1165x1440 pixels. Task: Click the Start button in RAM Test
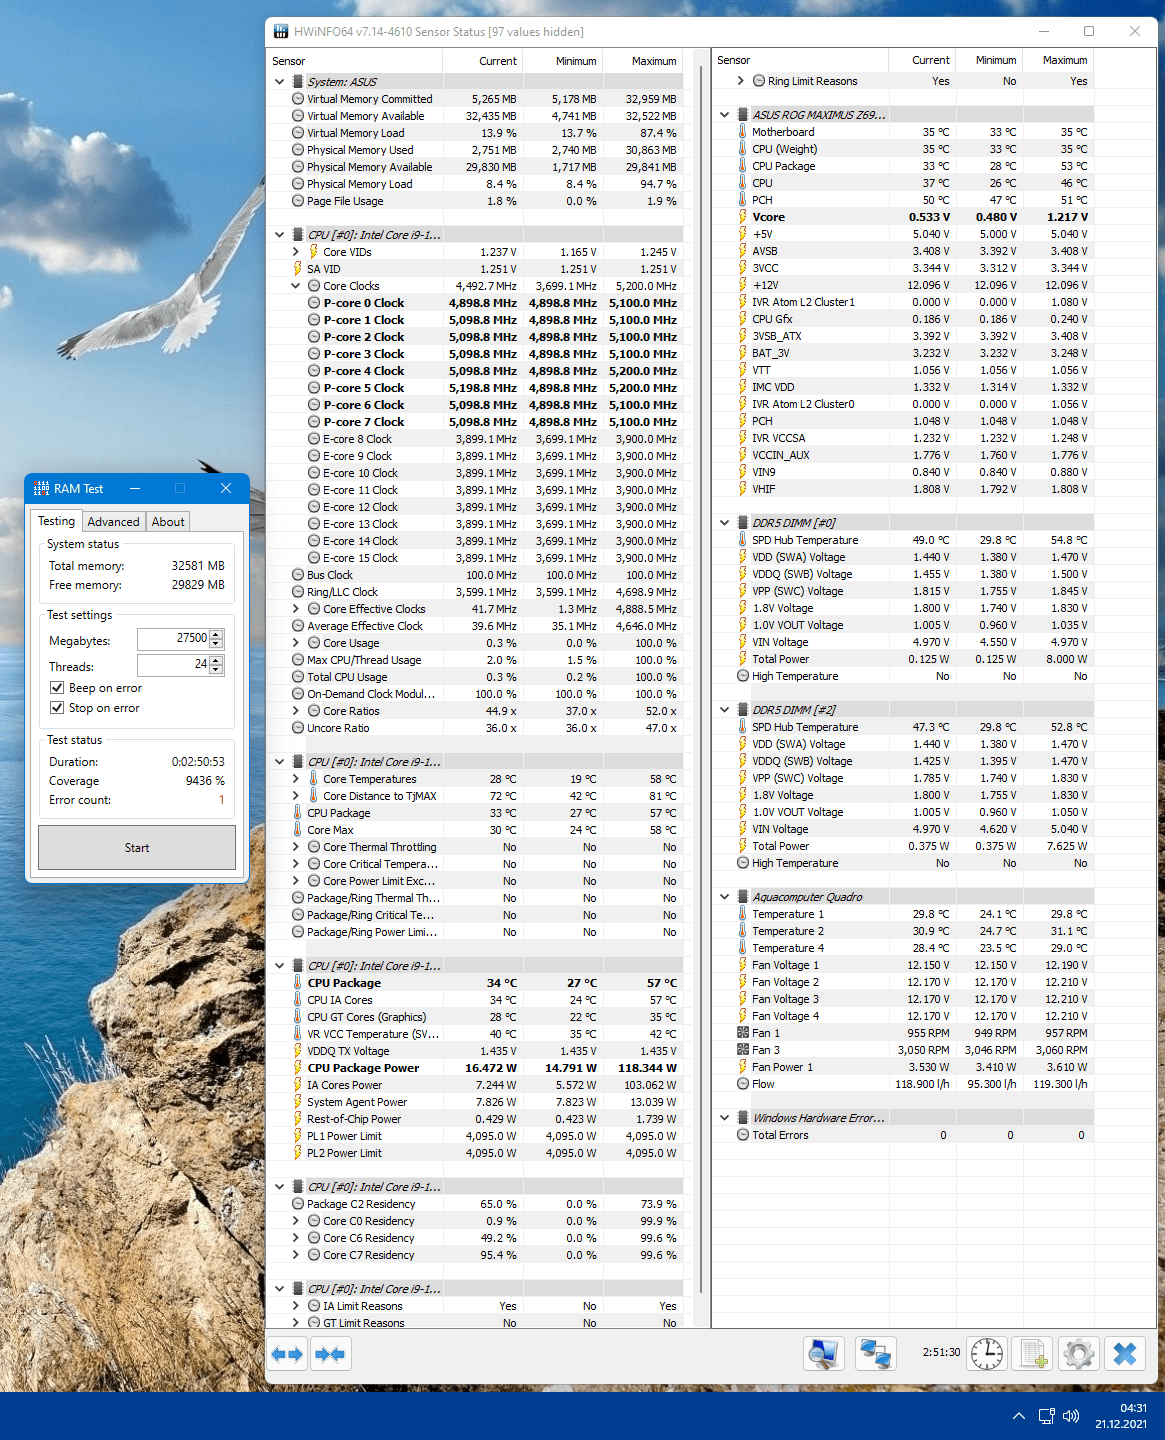coord(137,847)
